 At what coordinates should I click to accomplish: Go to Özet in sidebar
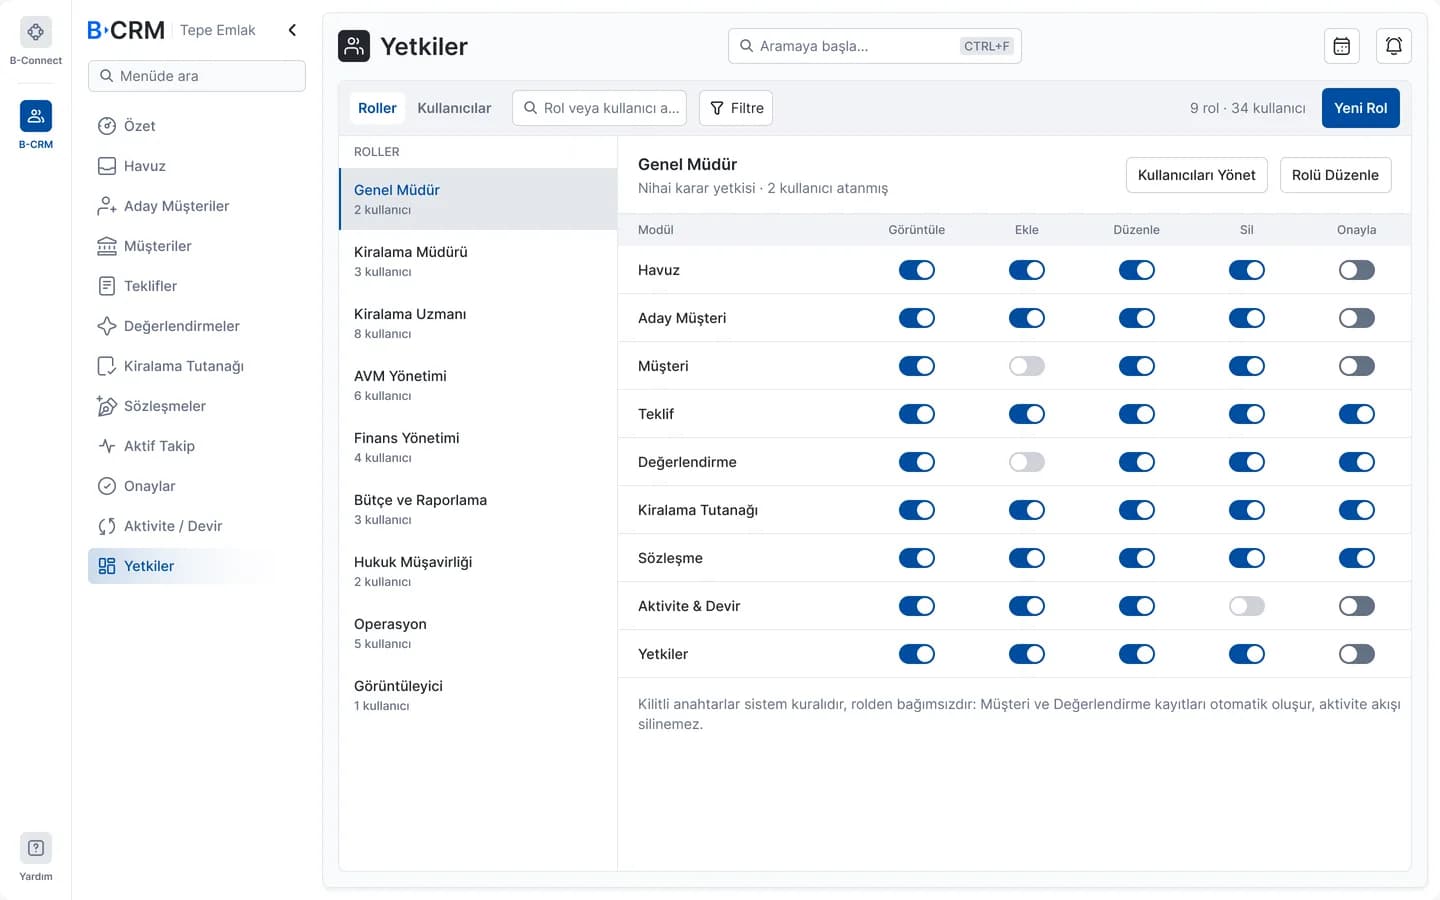197,126
